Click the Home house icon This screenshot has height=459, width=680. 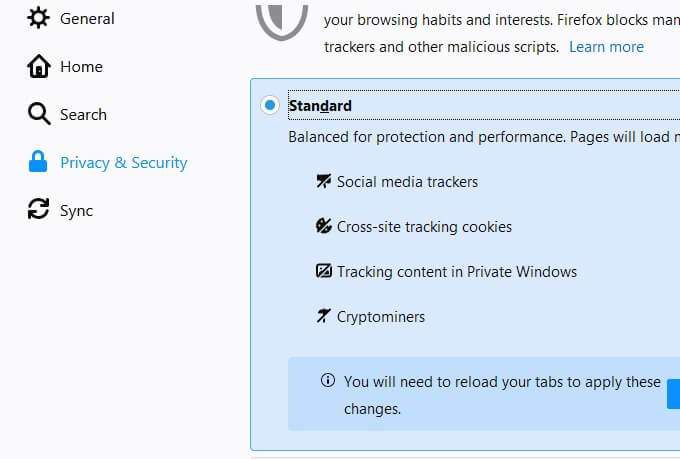[x=39, y=67]
